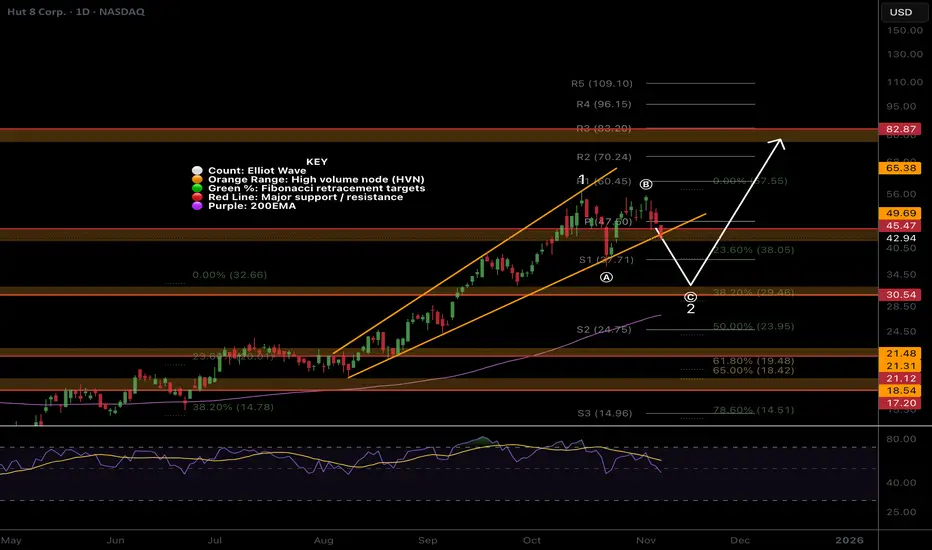Select the 30.54 red price label
The width and height of the screenshot is (932, 550).
[900, 294]
